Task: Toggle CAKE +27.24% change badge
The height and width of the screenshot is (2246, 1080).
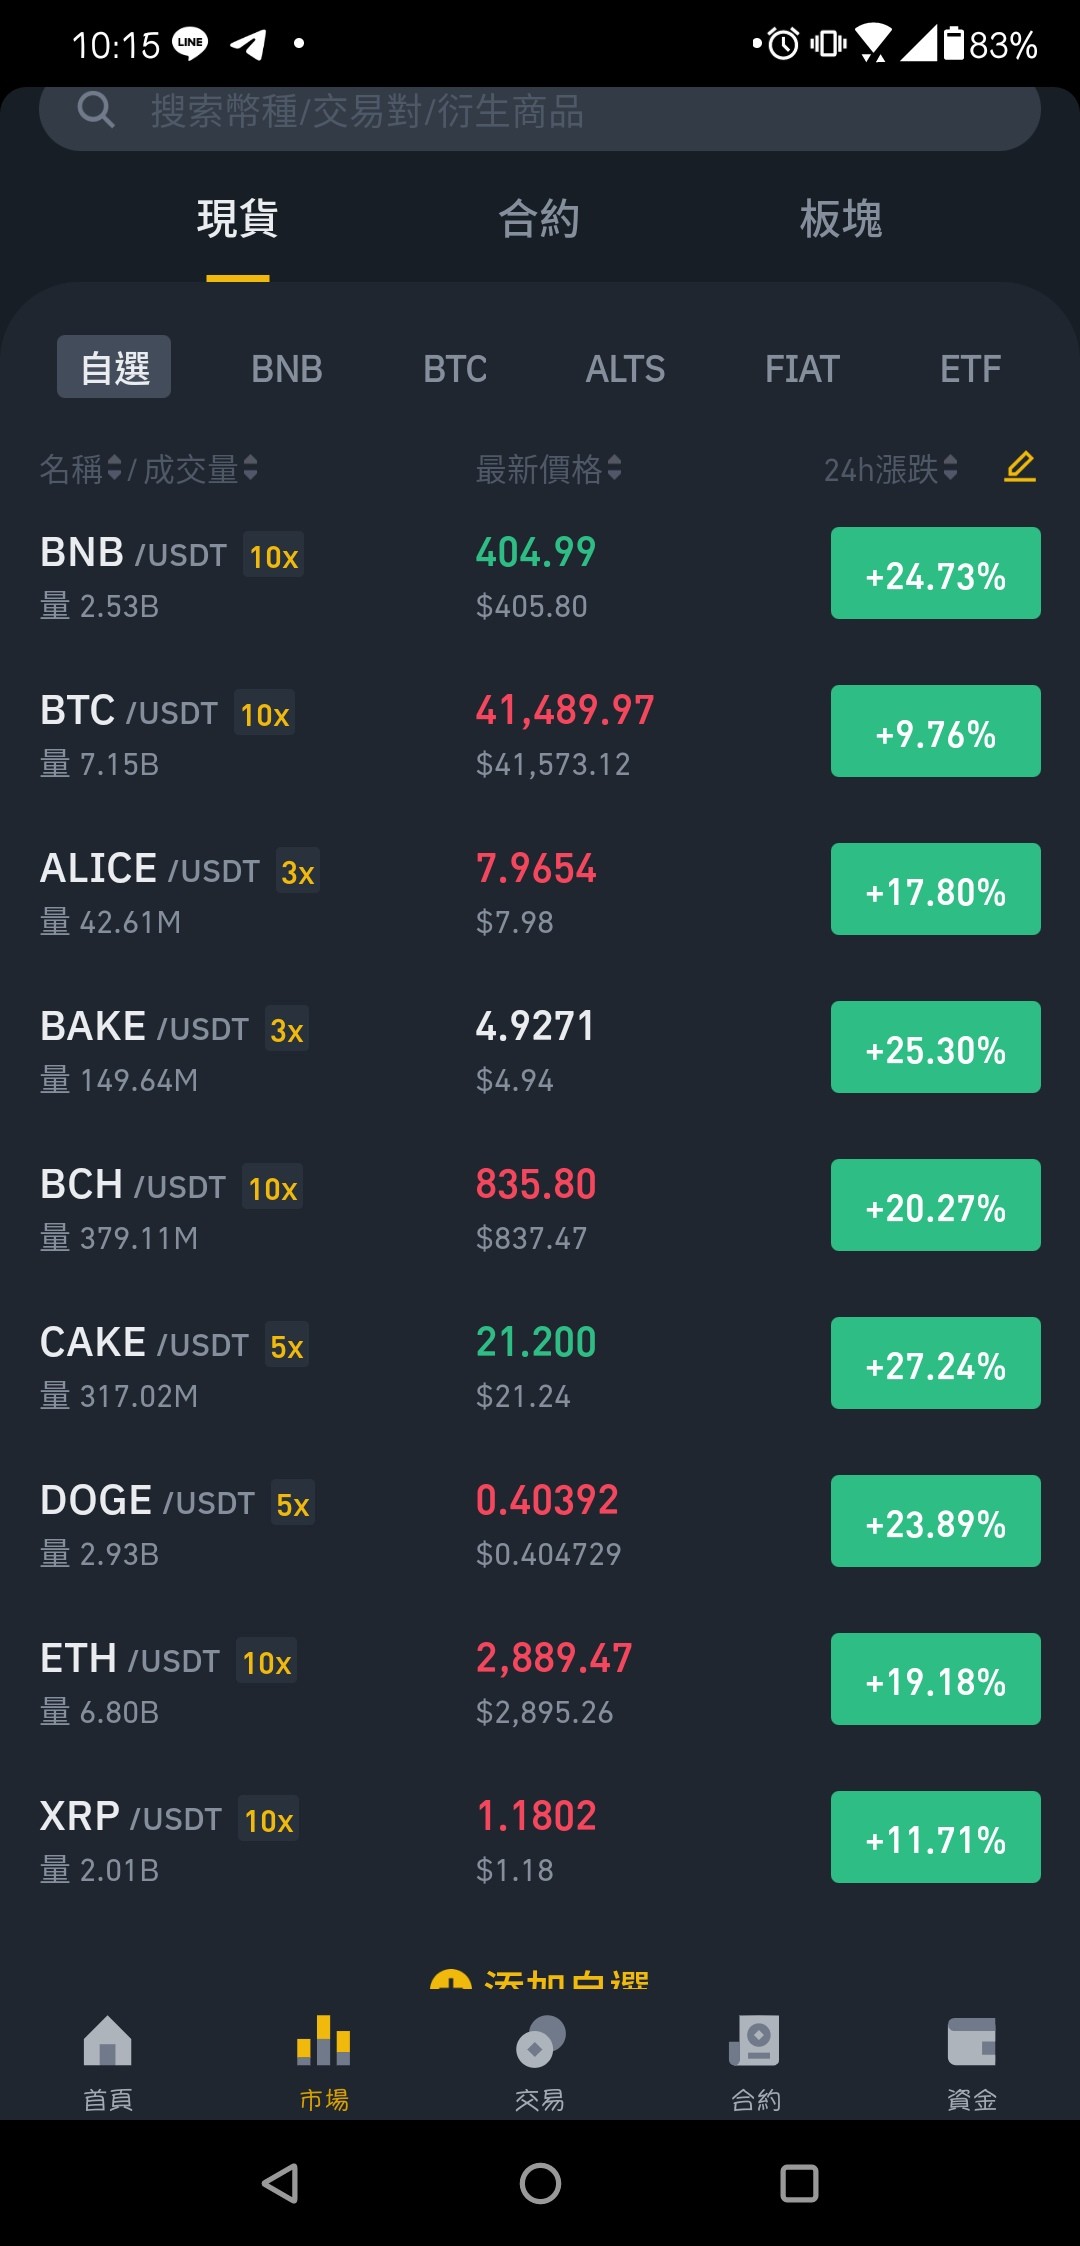Action: click(936, 1363)
